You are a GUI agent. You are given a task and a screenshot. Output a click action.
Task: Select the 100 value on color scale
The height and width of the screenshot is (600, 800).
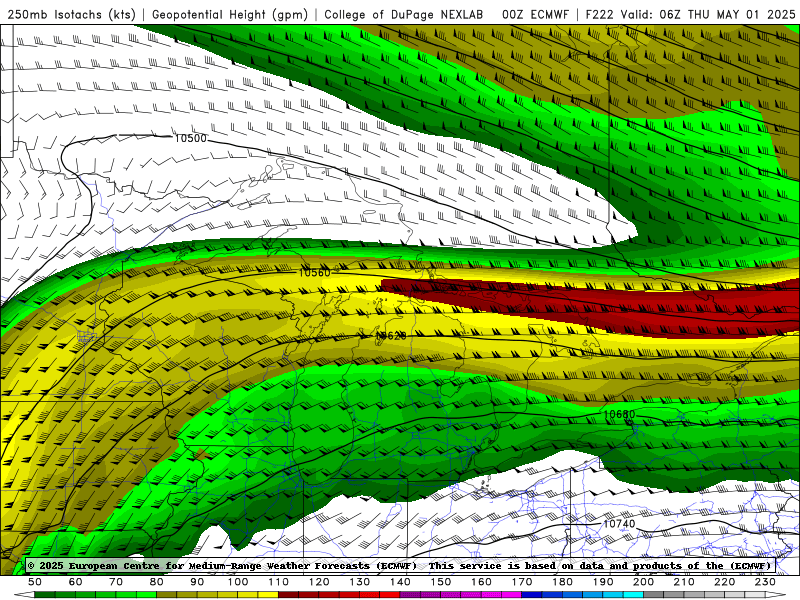click(238, 582)
